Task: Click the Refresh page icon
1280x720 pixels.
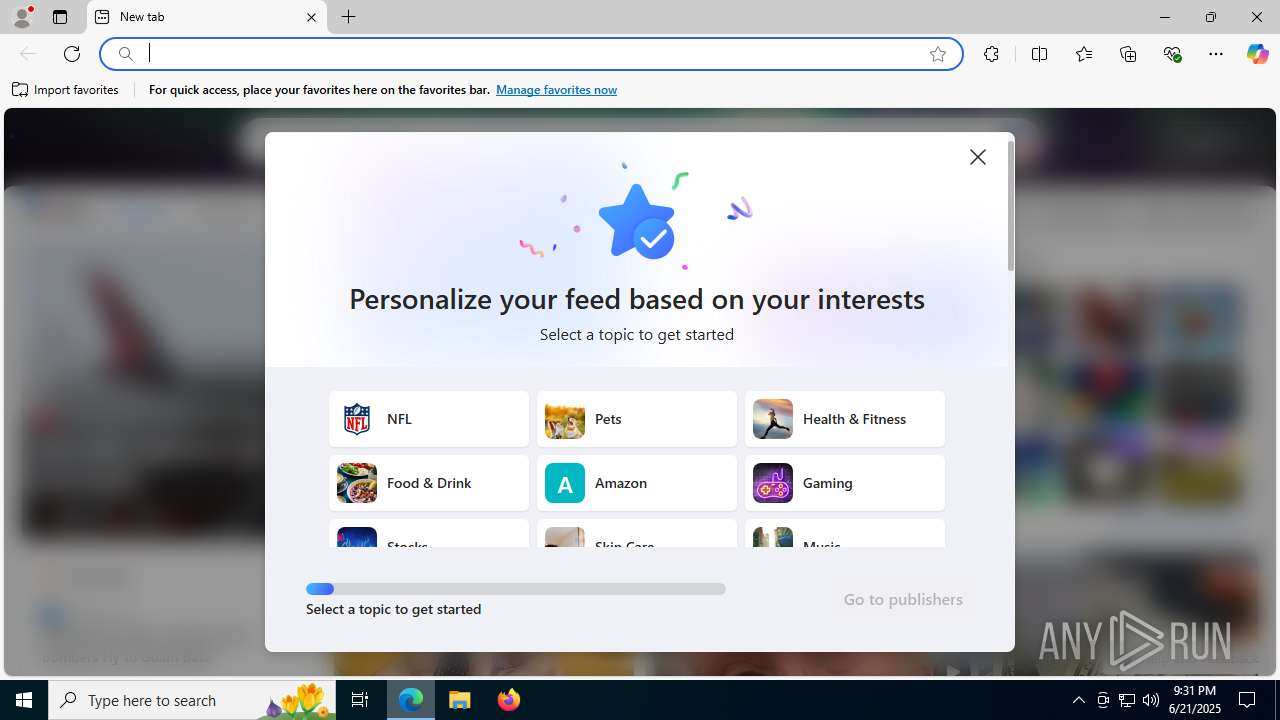Action: [72, 54]
